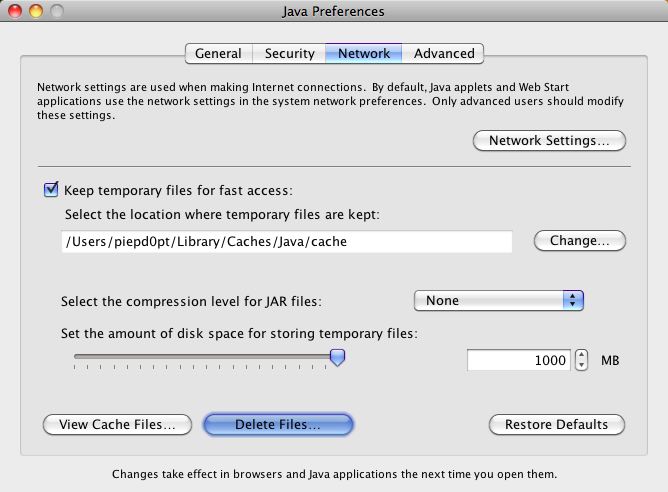This screenshot has width=668, height=492.
Task: Restore Defaults for network settings
Action: coord(557,425)
